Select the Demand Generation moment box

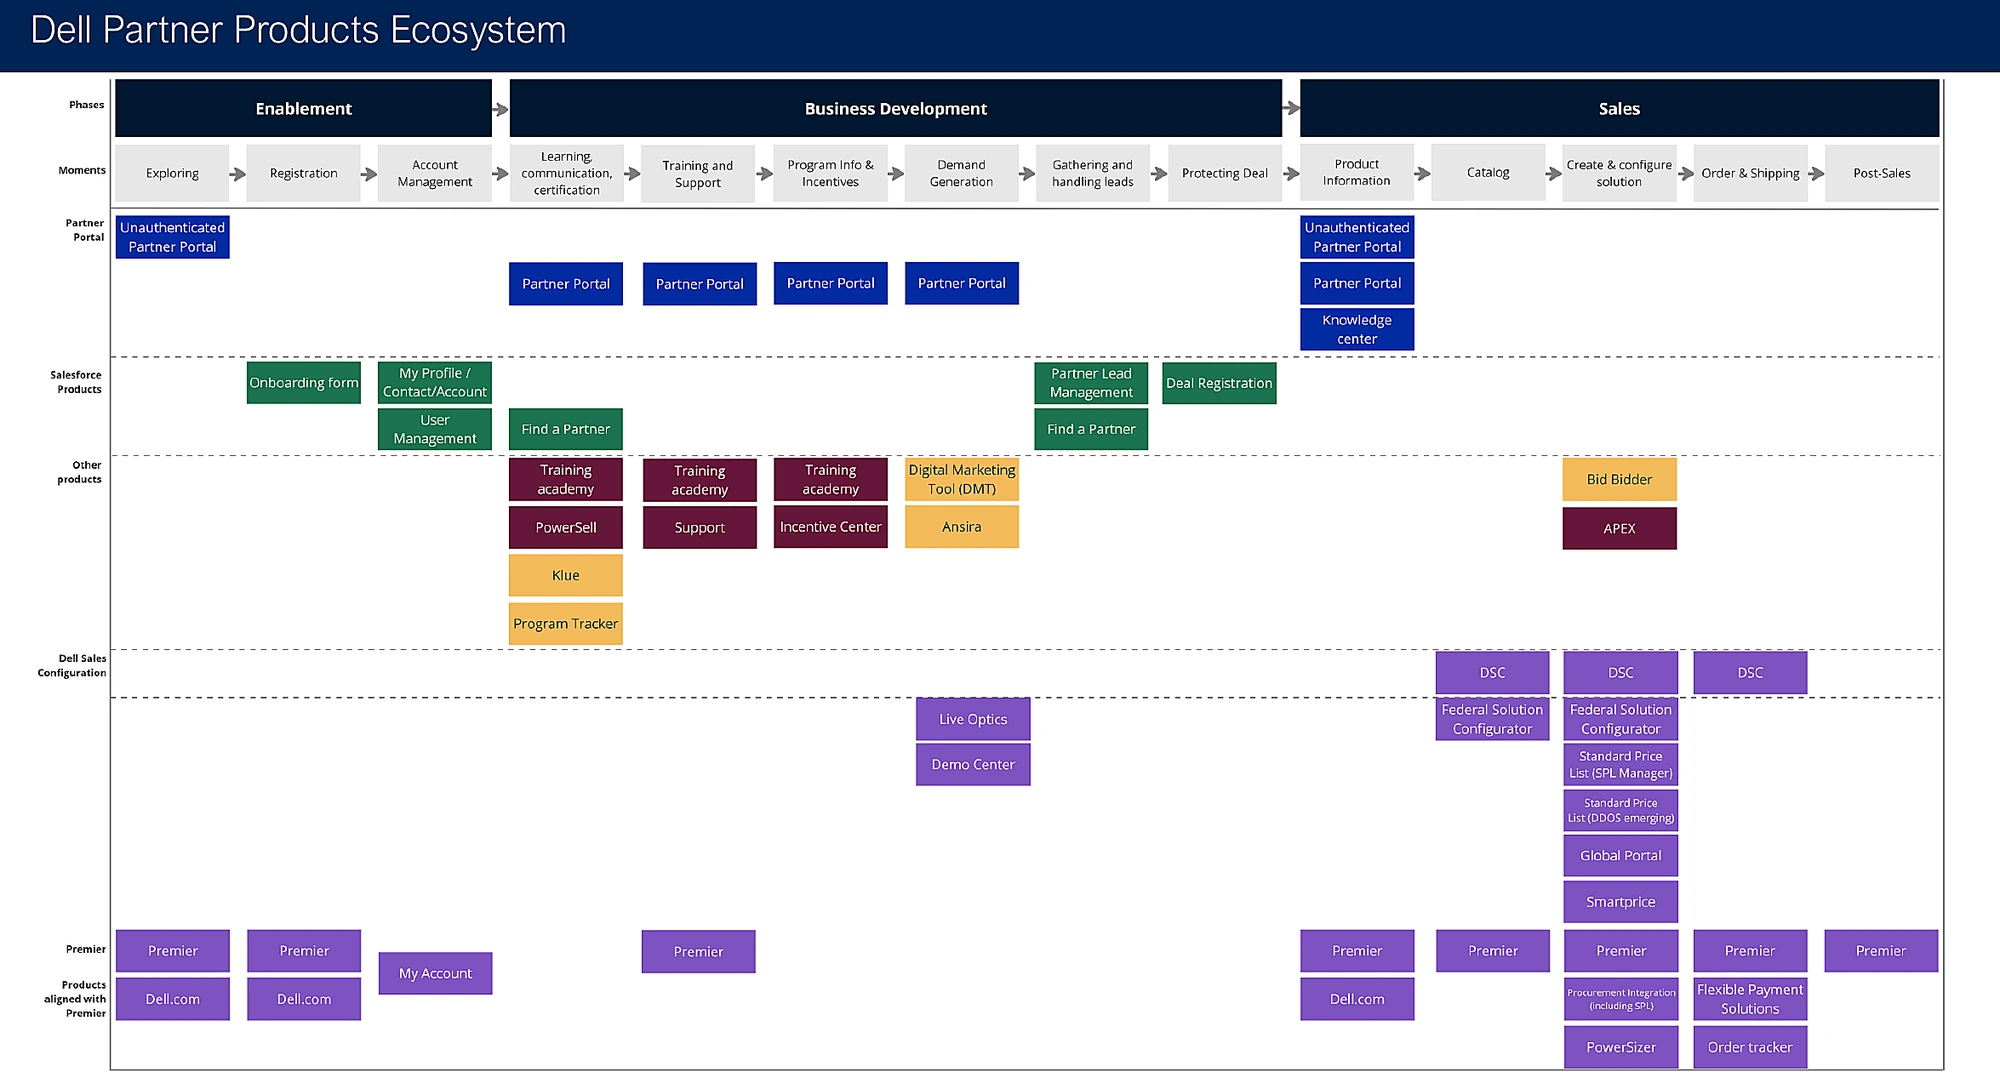coord(961,173)
